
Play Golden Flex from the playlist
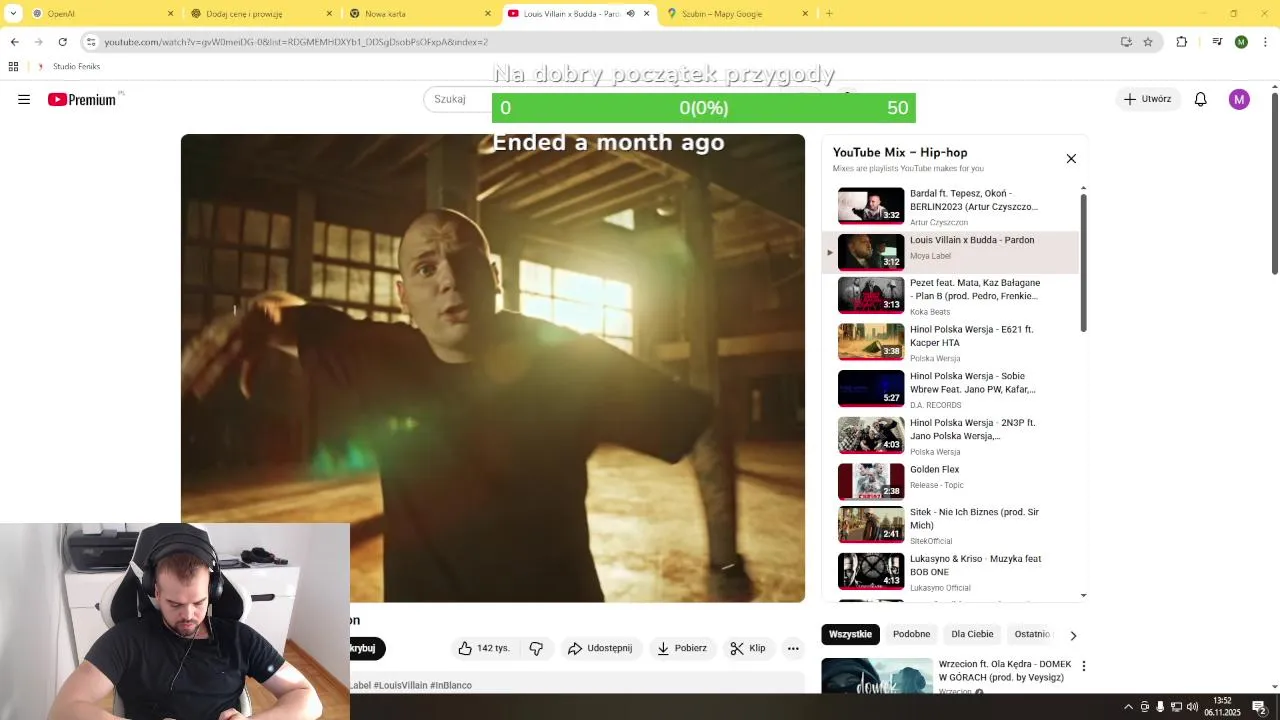click(950, 482)
